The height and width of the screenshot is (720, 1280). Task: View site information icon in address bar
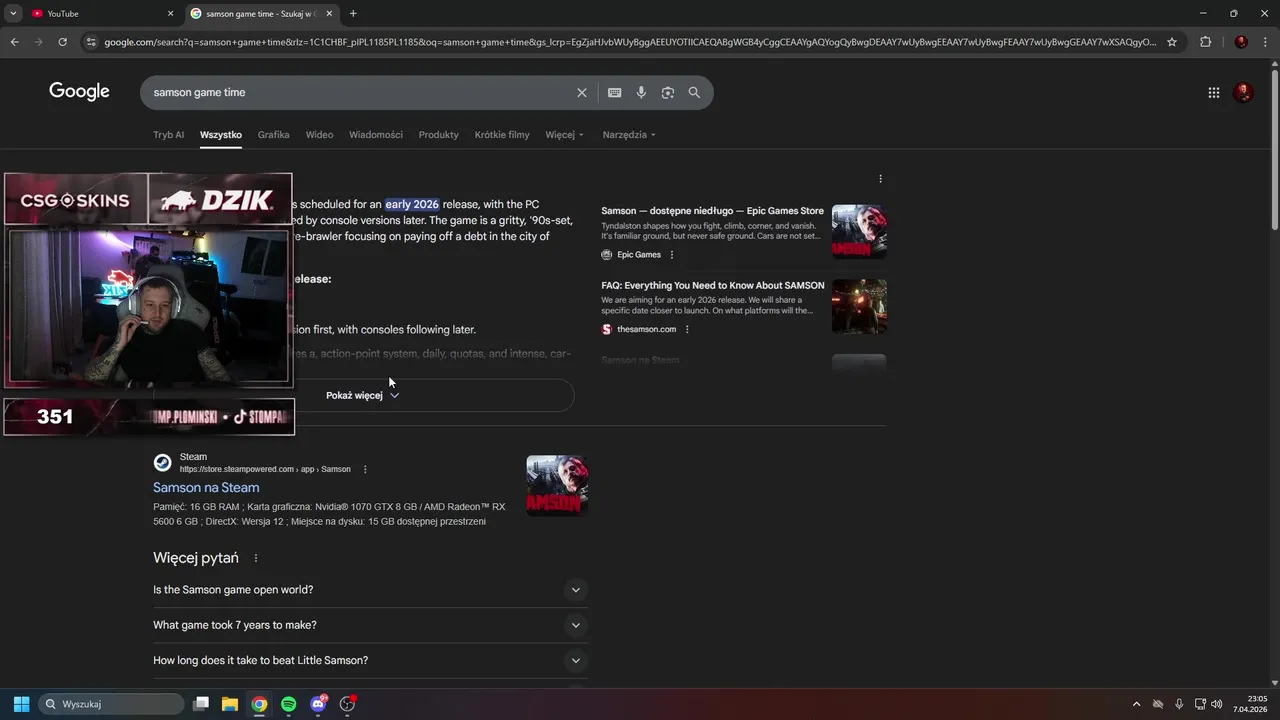pyautogui.click(x=91, y=42)
